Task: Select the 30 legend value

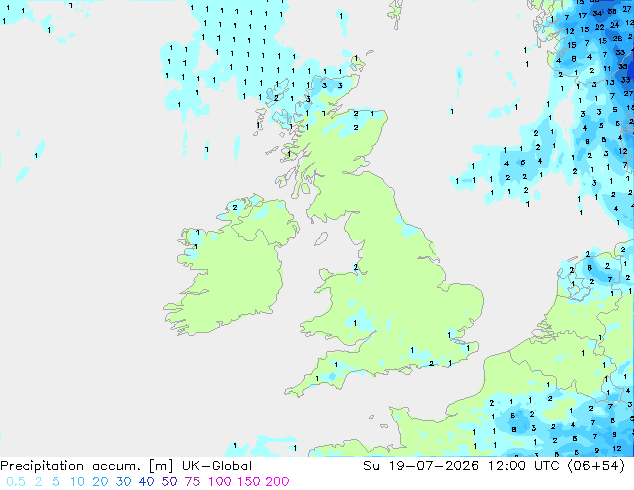Action: (x=123, y=482)
